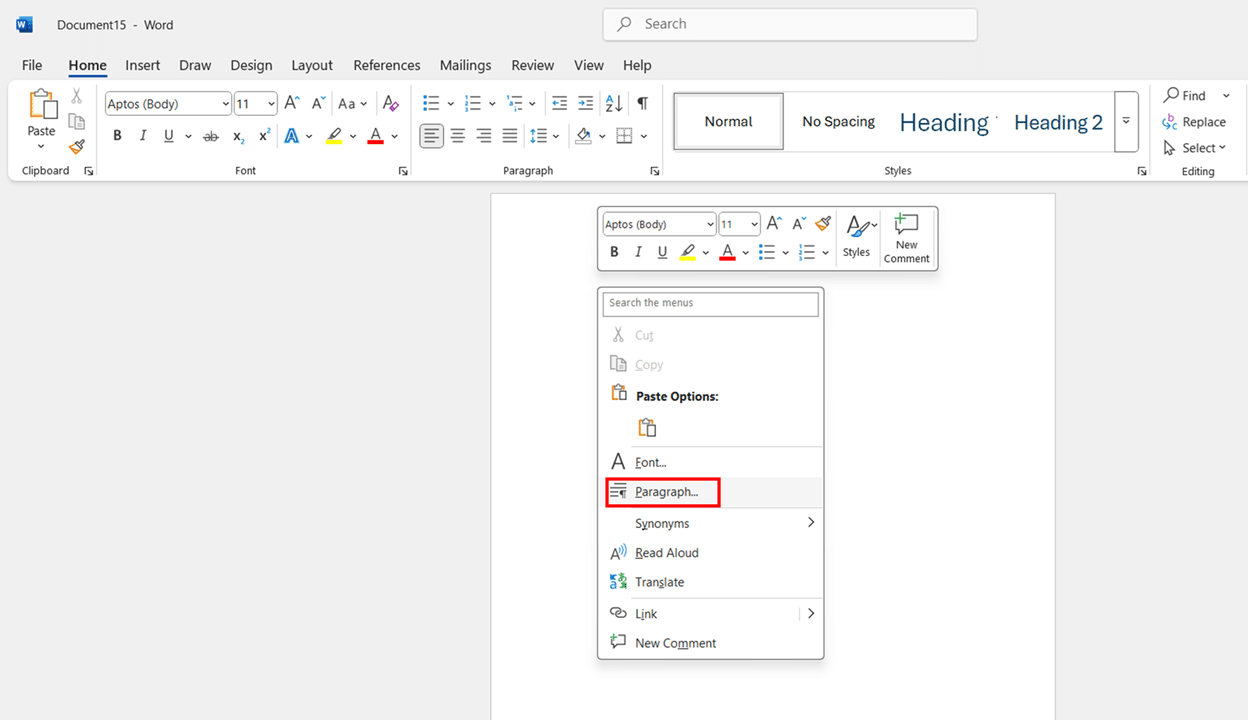1248x720 pixels.
Task: Open the File menu
Action: [32, 65]
